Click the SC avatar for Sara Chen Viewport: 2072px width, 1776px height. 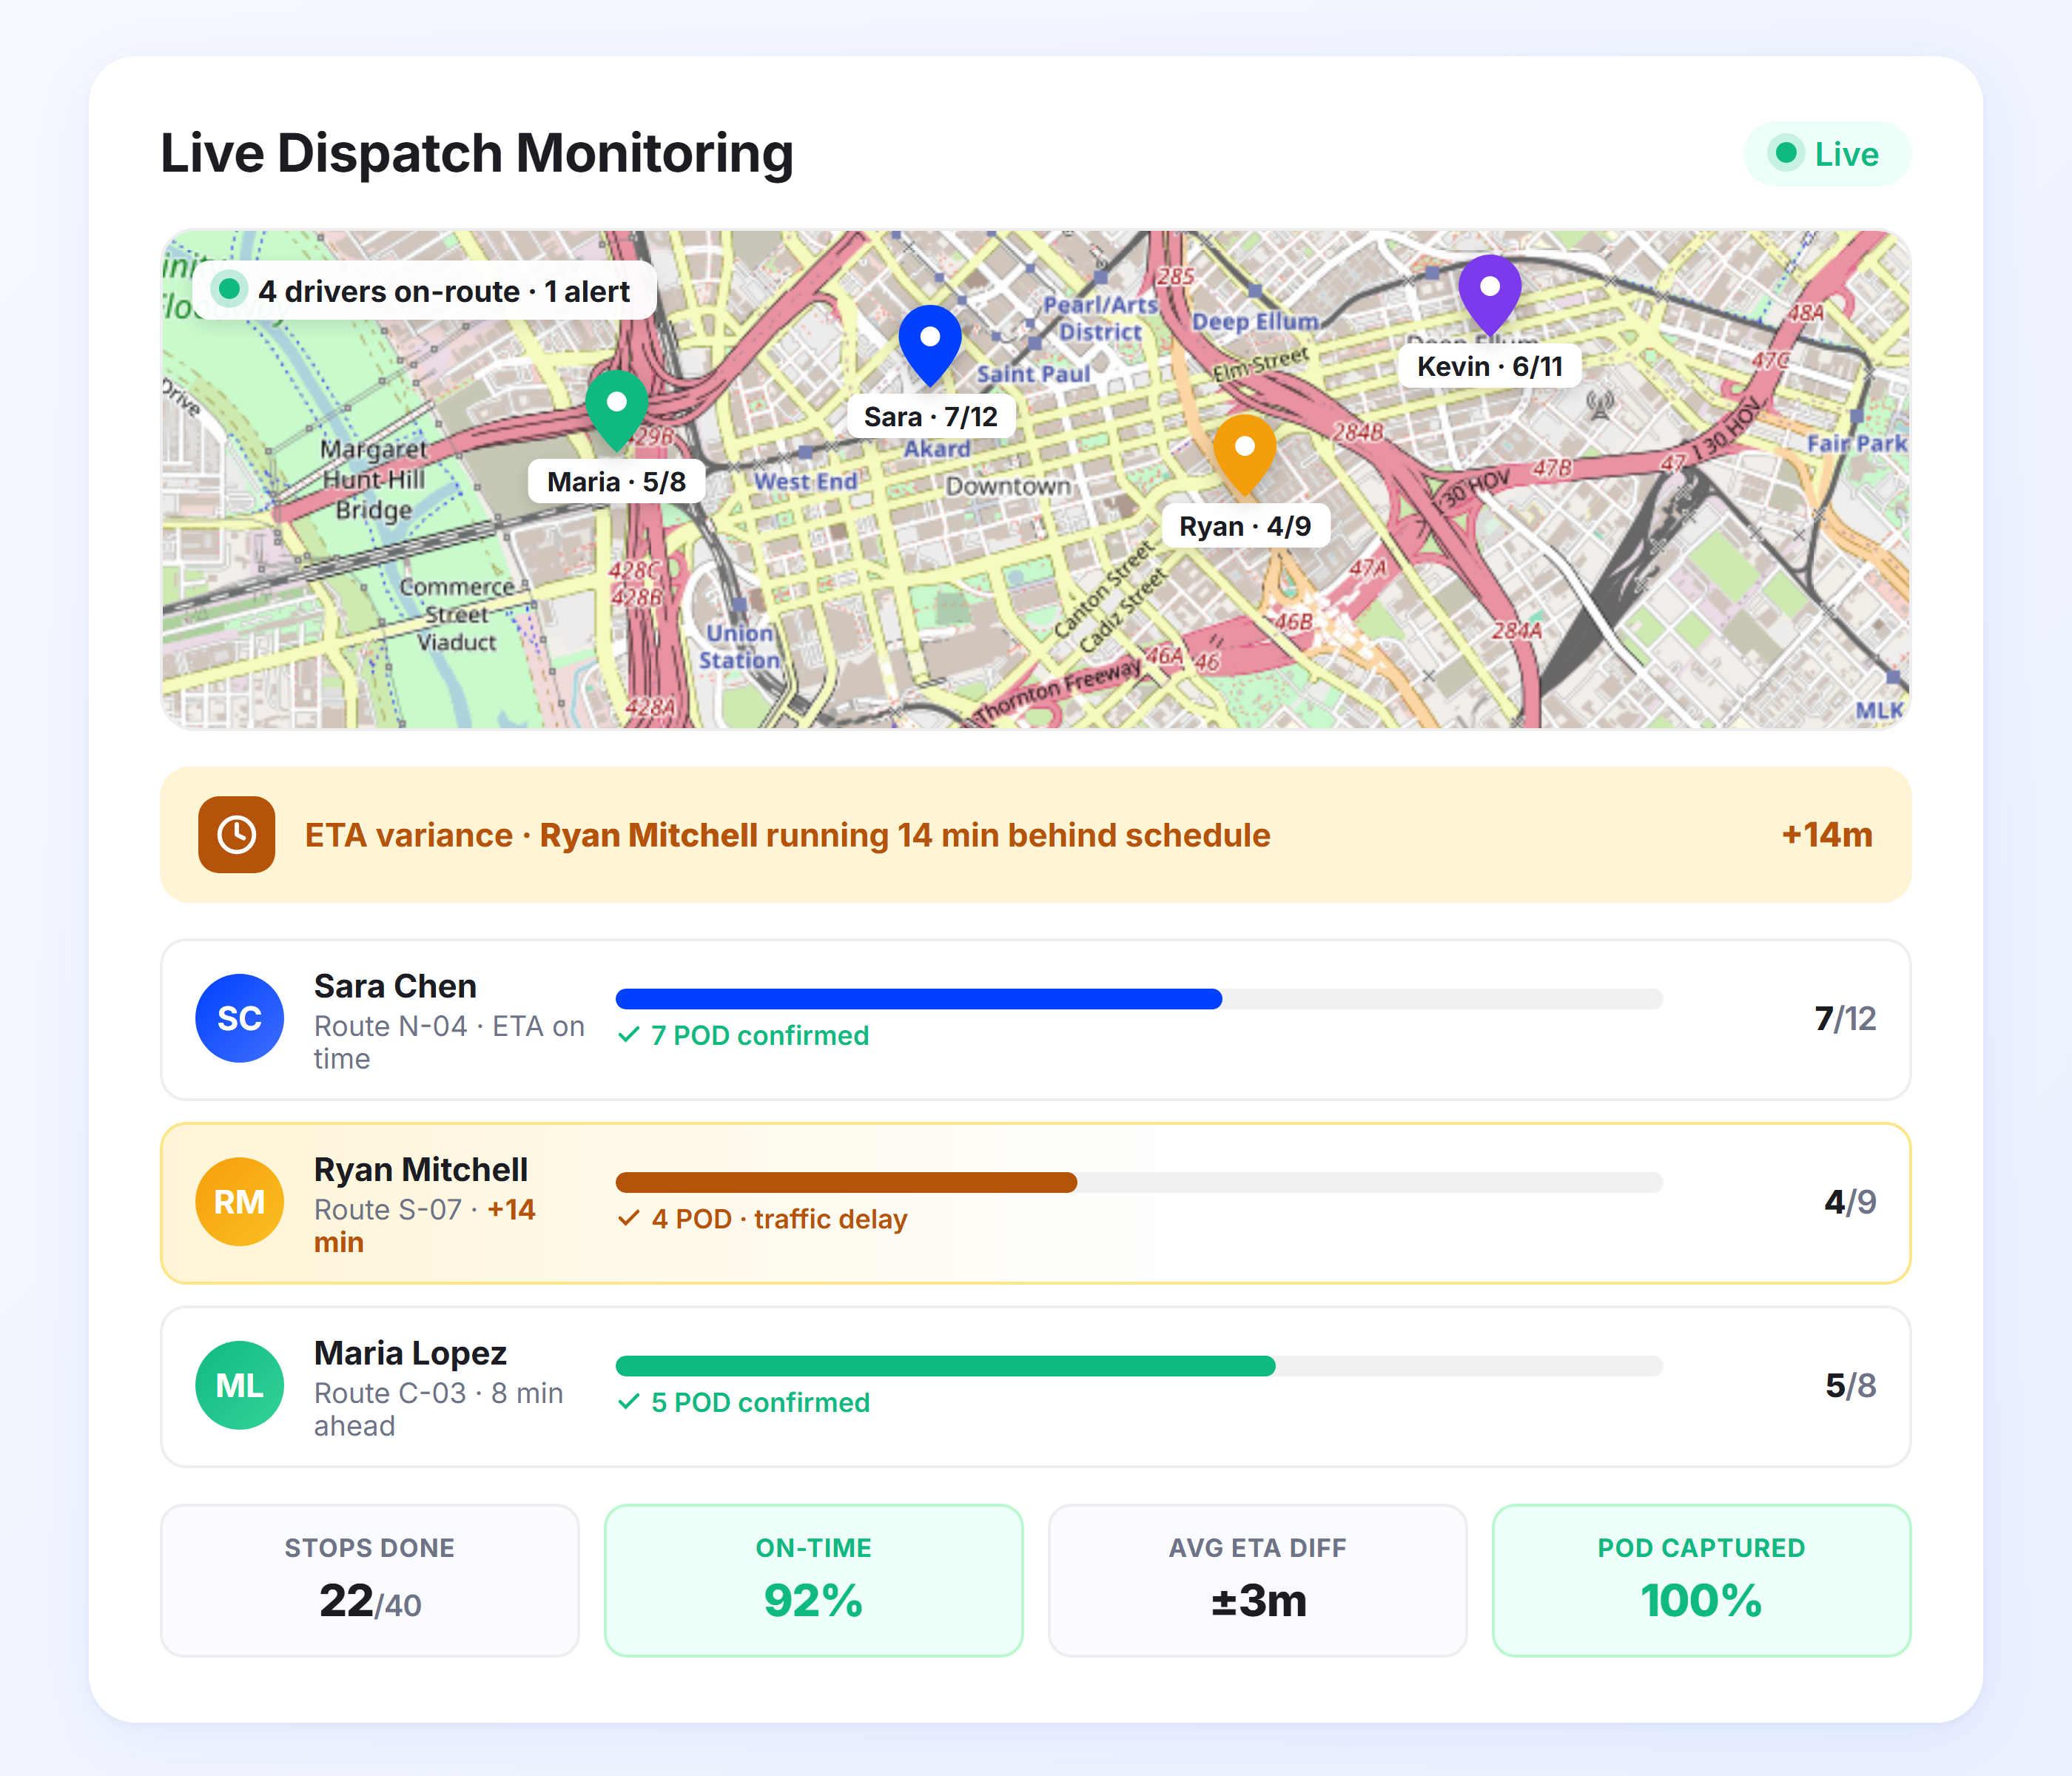click(239, 1018)
